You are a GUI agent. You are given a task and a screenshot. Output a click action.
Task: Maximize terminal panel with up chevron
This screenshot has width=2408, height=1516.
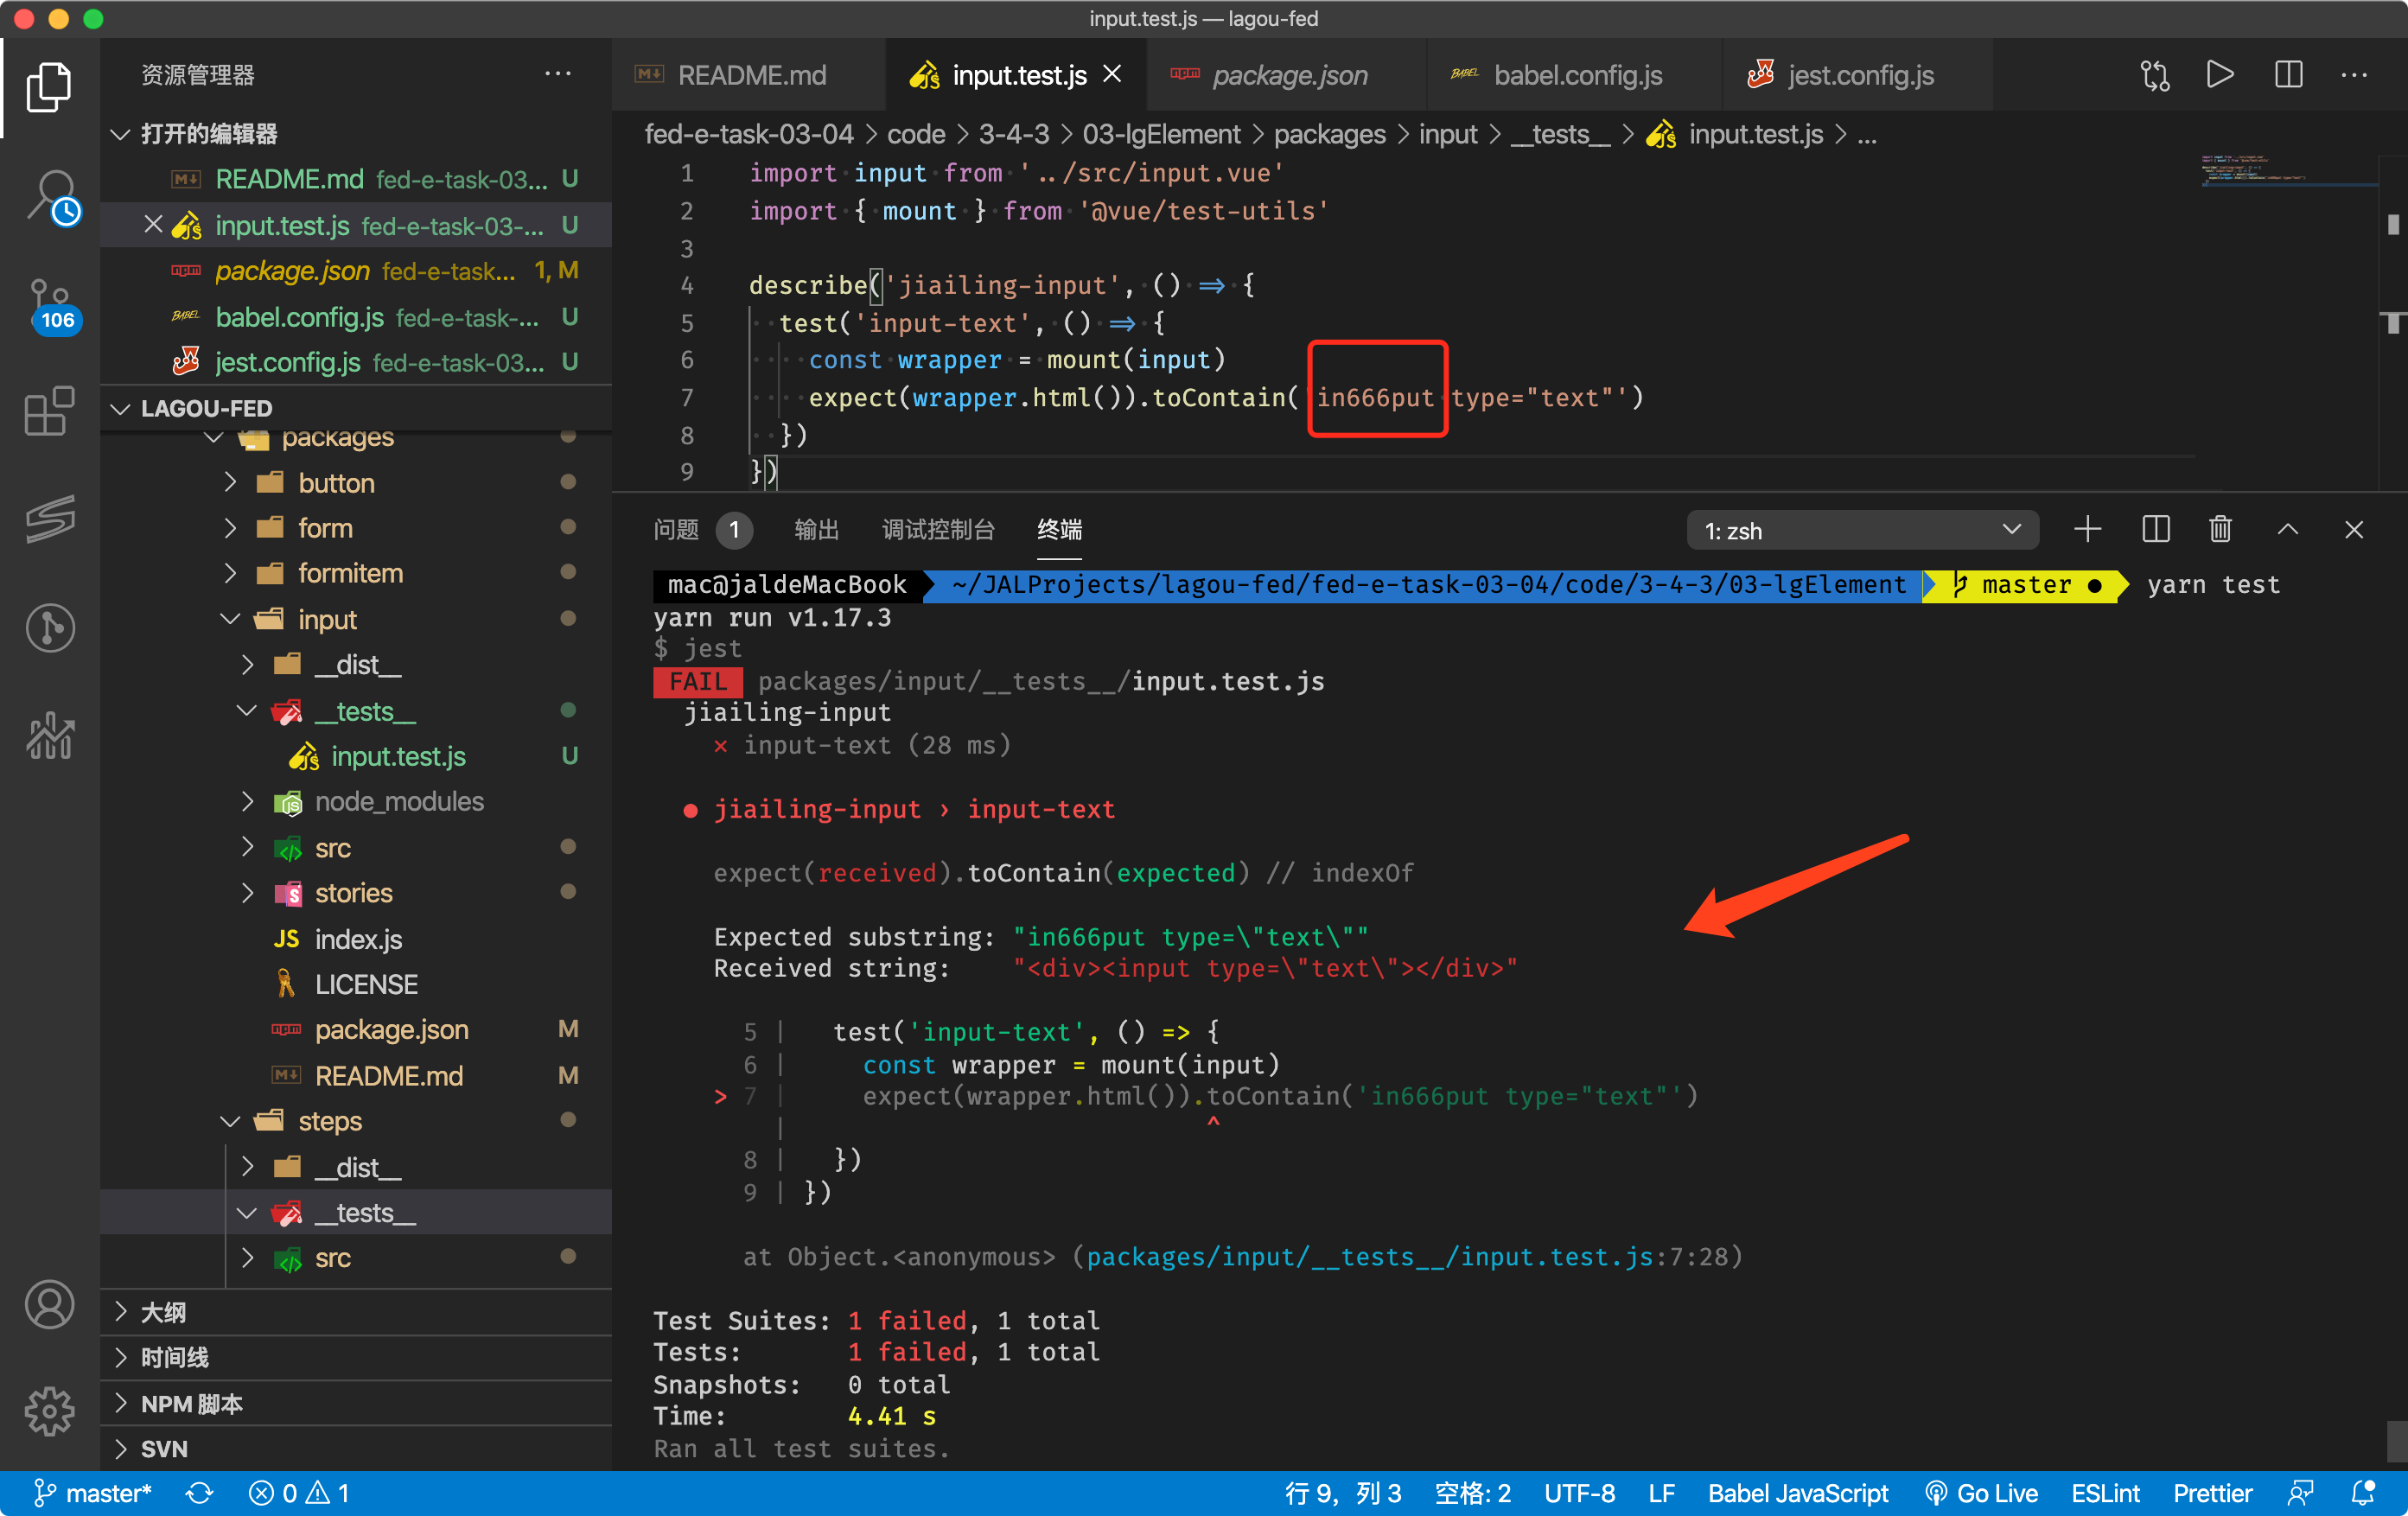pyautogui.click(x=2288, y=530)
